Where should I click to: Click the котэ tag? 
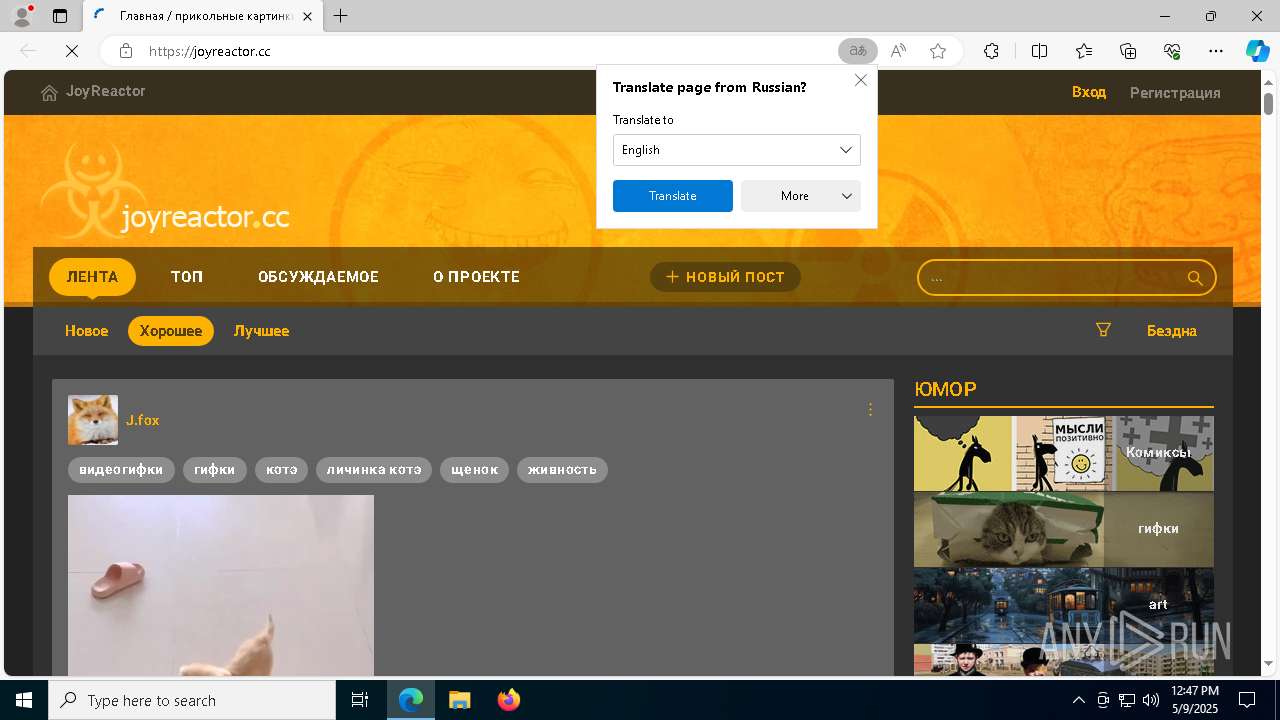click(282, 470)
